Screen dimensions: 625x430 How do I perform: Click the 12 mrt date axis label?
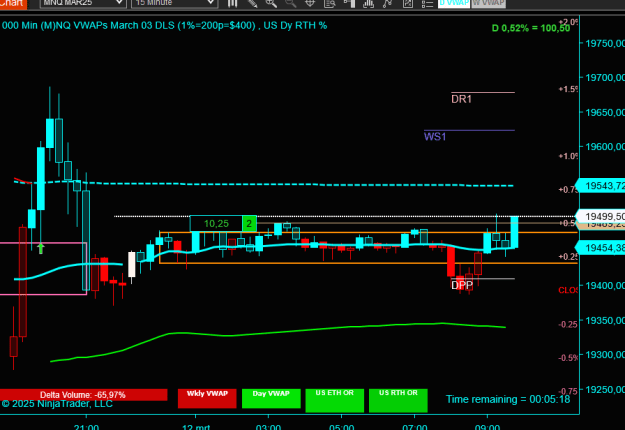196,427
